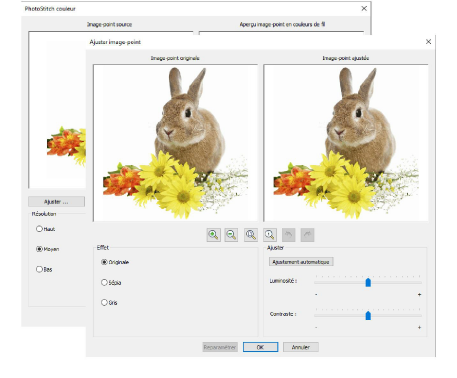Click the Ajuster ... button in PhotoStitch window
Screen dimensions: 457x378
(x=56, y=202)
